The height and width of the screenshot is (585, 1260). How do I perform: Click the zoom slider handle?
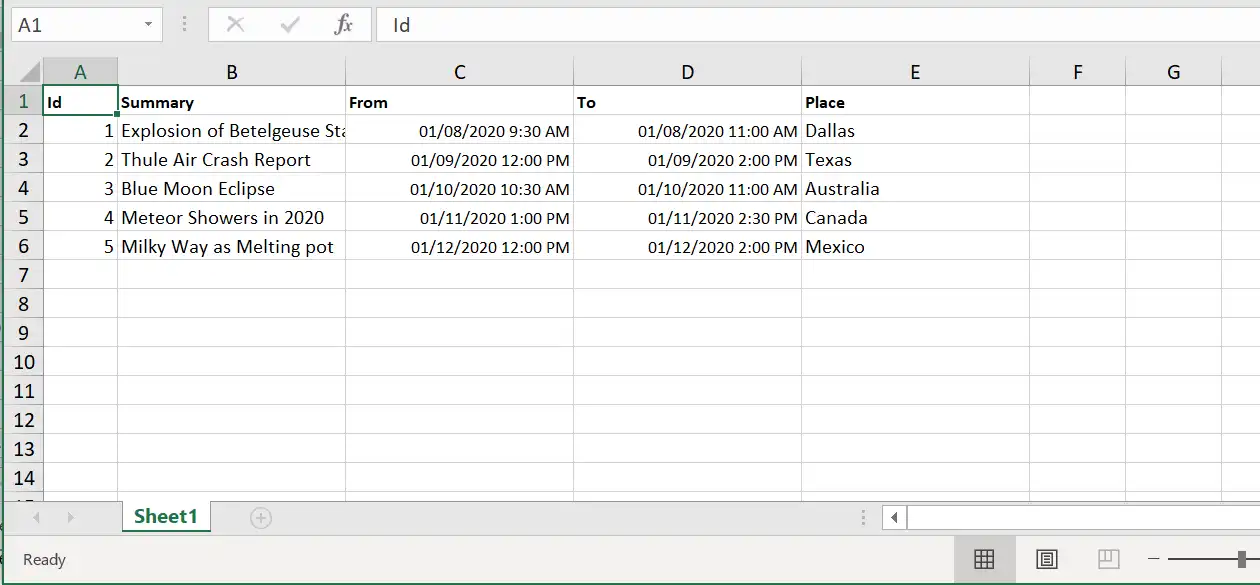[1242, 559]
